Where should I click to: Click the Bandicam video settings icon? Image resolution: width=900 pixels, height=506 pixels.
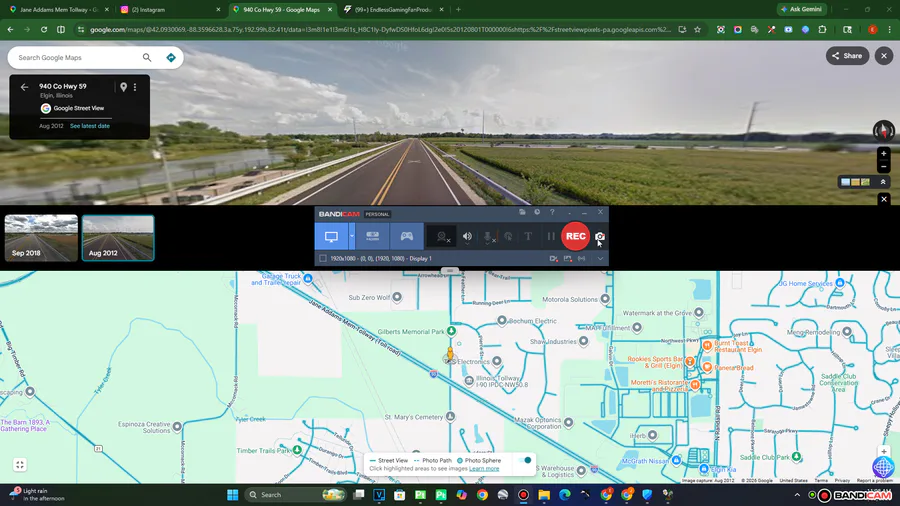click(553, 259)
